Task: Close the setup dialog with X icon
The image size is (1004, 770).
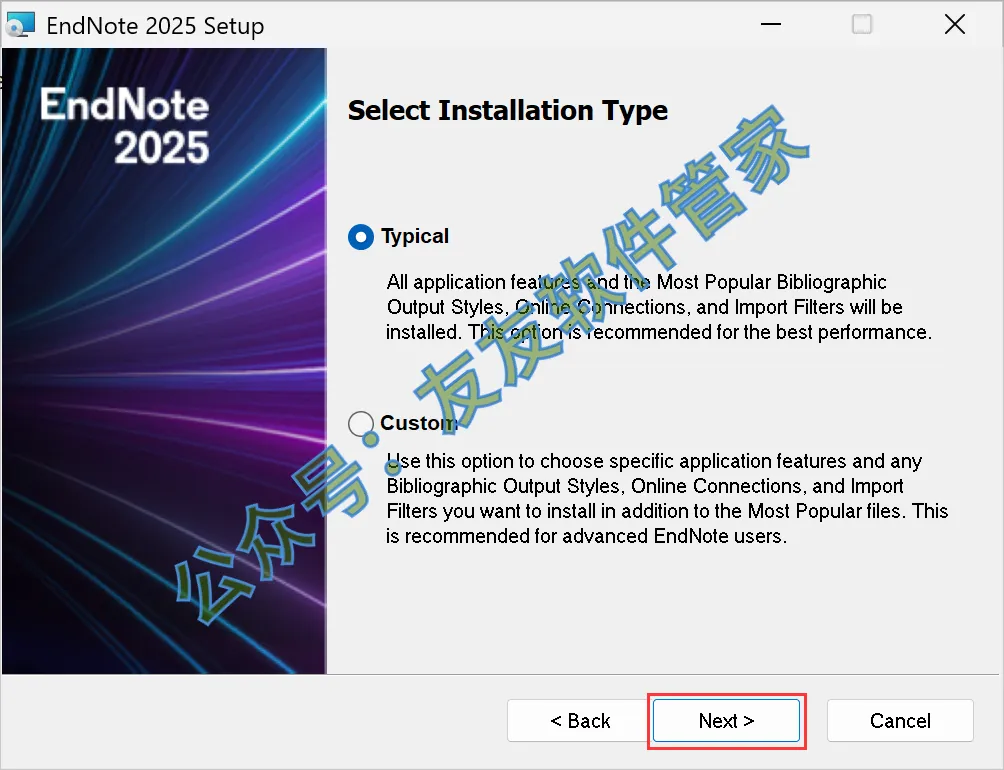Action: 955,25
